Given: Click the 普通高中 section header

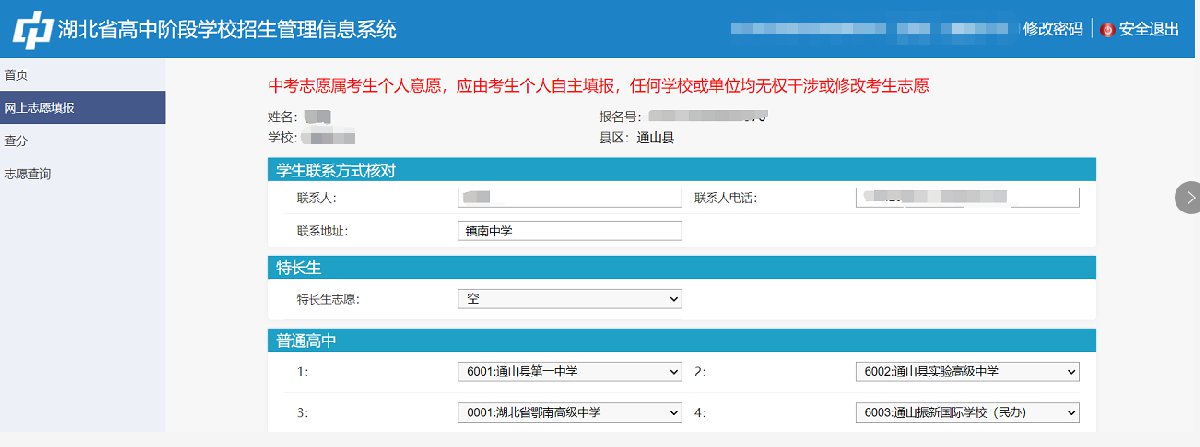Looking at the screenshot, I should tap(682, 340).
